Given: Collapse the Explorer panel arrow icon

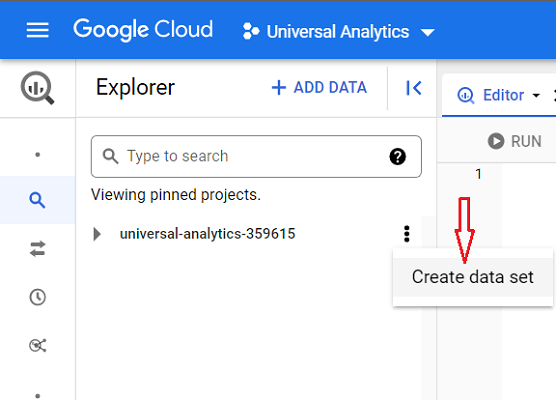Looking at the screenshot, I should pyautogui.click(x=413, y=88).
